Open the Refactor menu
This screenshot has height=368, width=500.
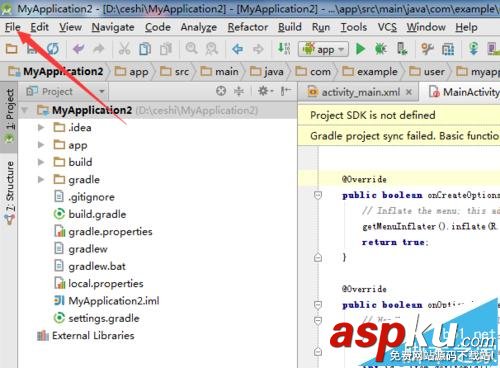coord(248,27)
